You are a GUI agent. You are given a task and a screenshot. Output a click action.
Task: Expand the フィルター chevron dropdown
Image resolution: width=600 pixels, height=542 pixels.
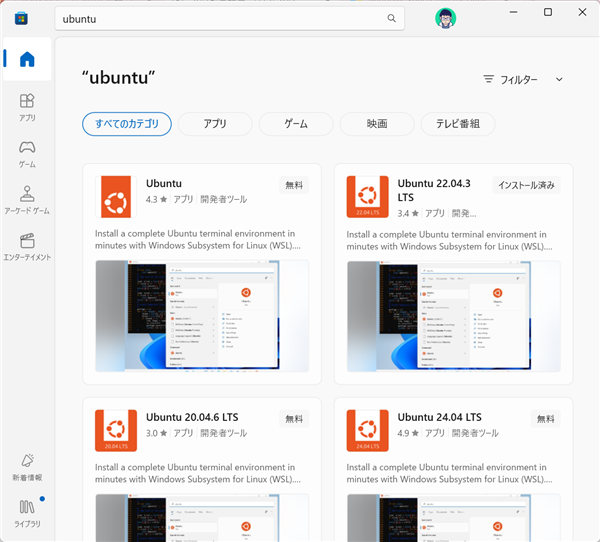tap(559, 79)
